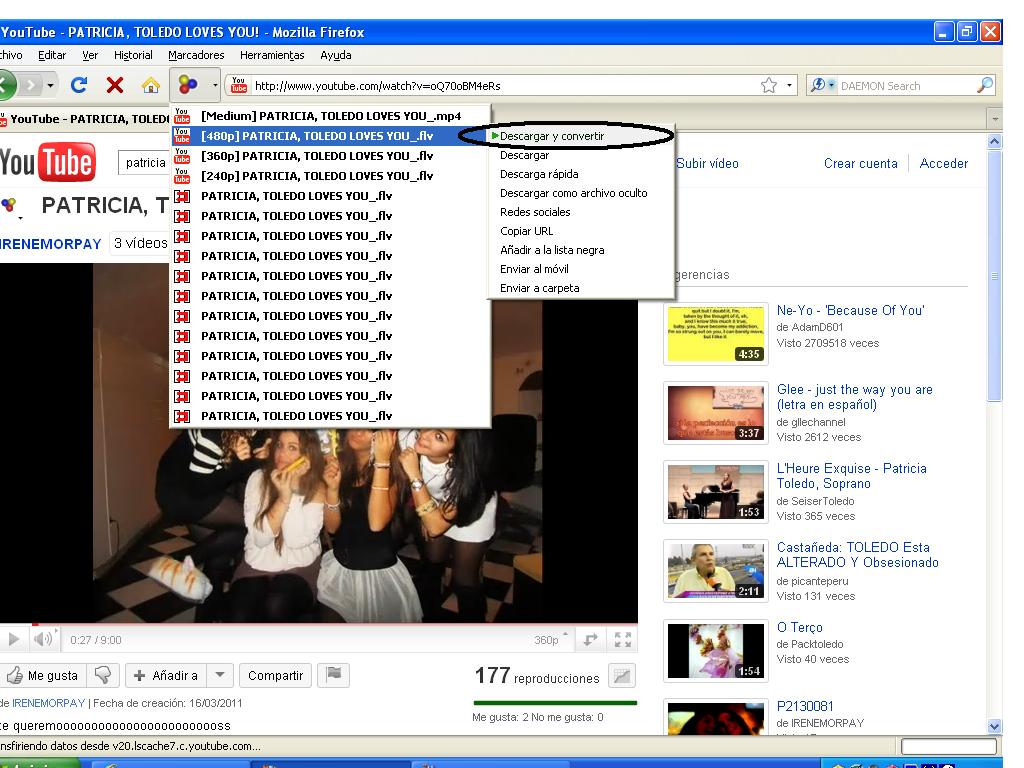
Task: Click the Compartir button
Action: [x=276, y=675]
